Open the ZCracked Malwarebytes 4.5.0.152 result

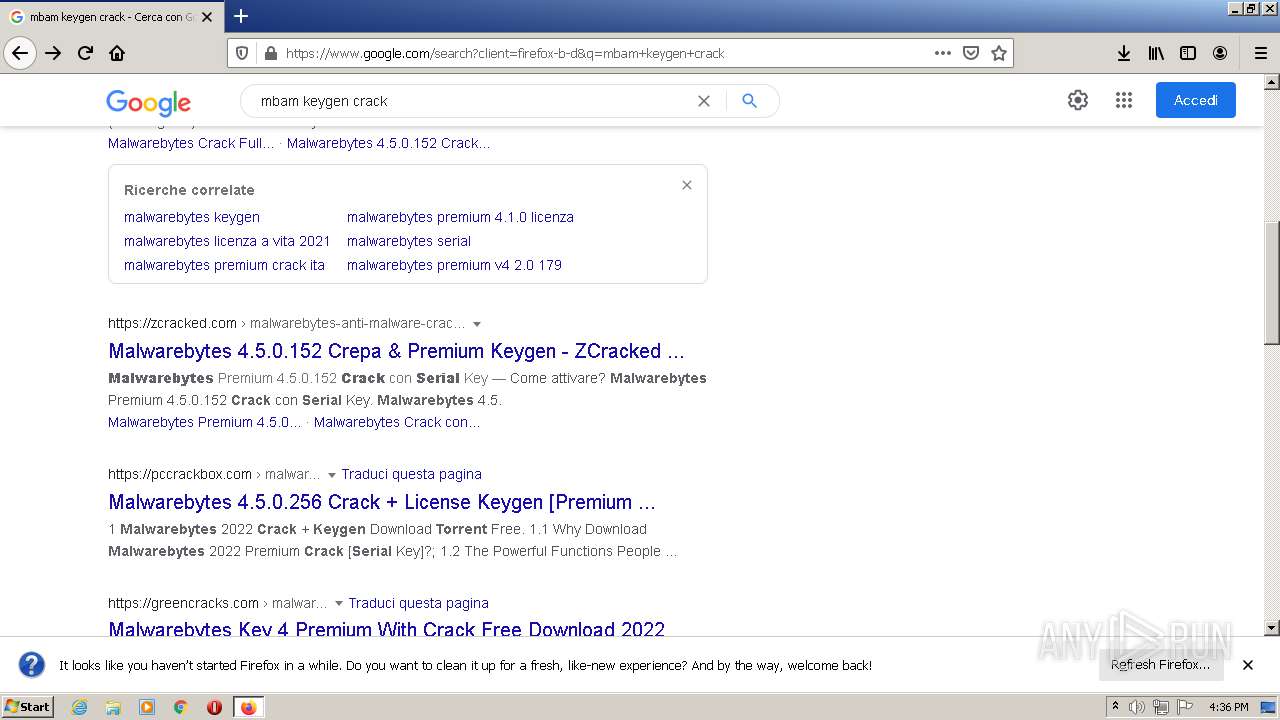click(x=396, y=351)
